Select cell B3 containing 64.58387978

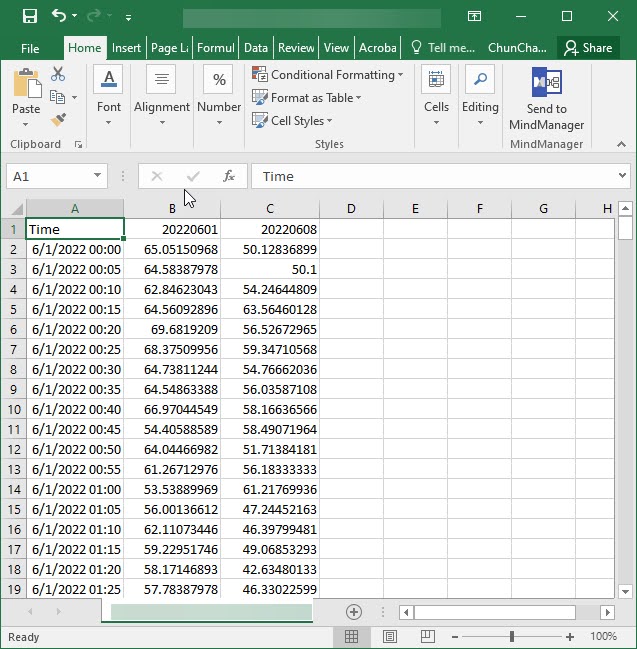(x=172, y=269)
